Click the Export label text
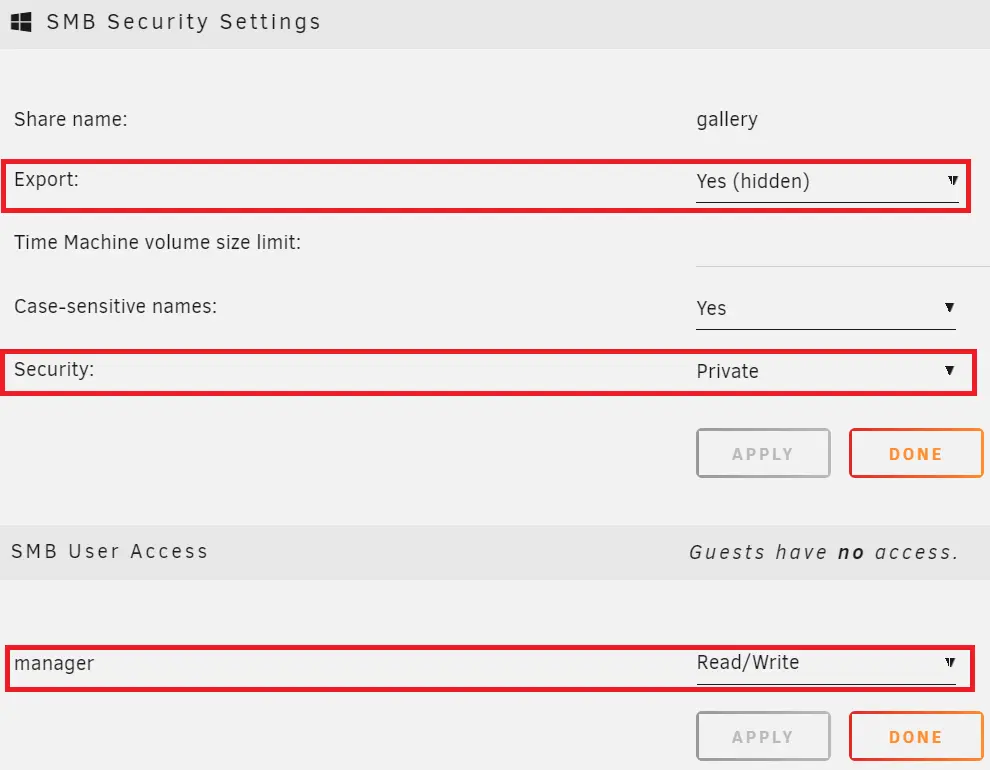The width and height of the screenshot is (990, 770). (x=46, y=179)
